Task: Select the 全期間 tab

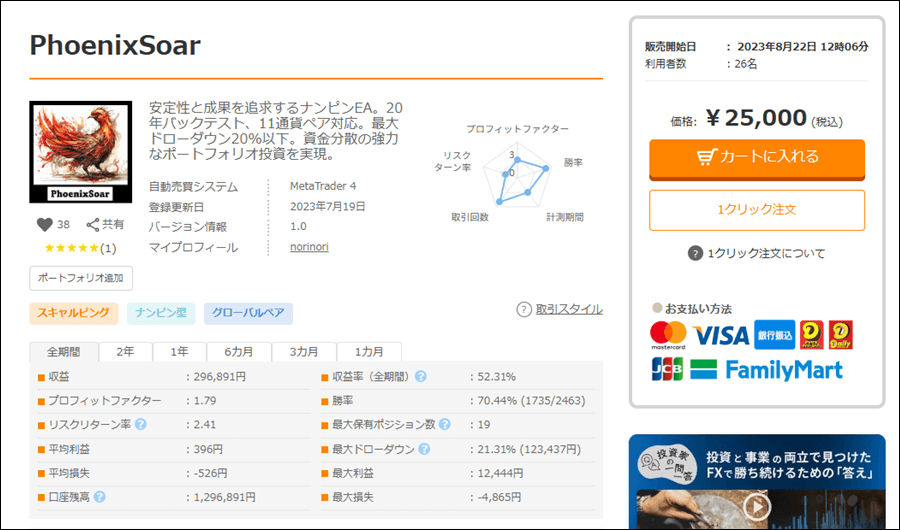Action: coord(63,352)
